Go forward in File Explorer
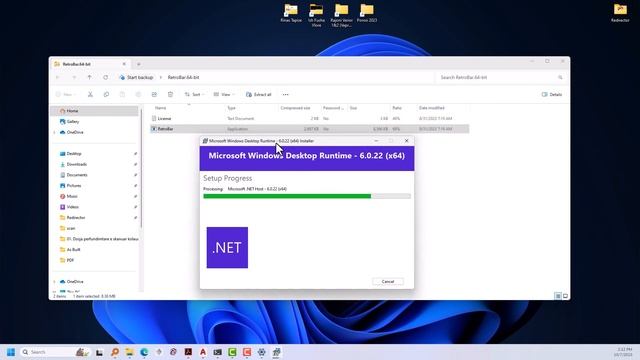The height and width of the screenshot is (360, 640). (74, 77)
